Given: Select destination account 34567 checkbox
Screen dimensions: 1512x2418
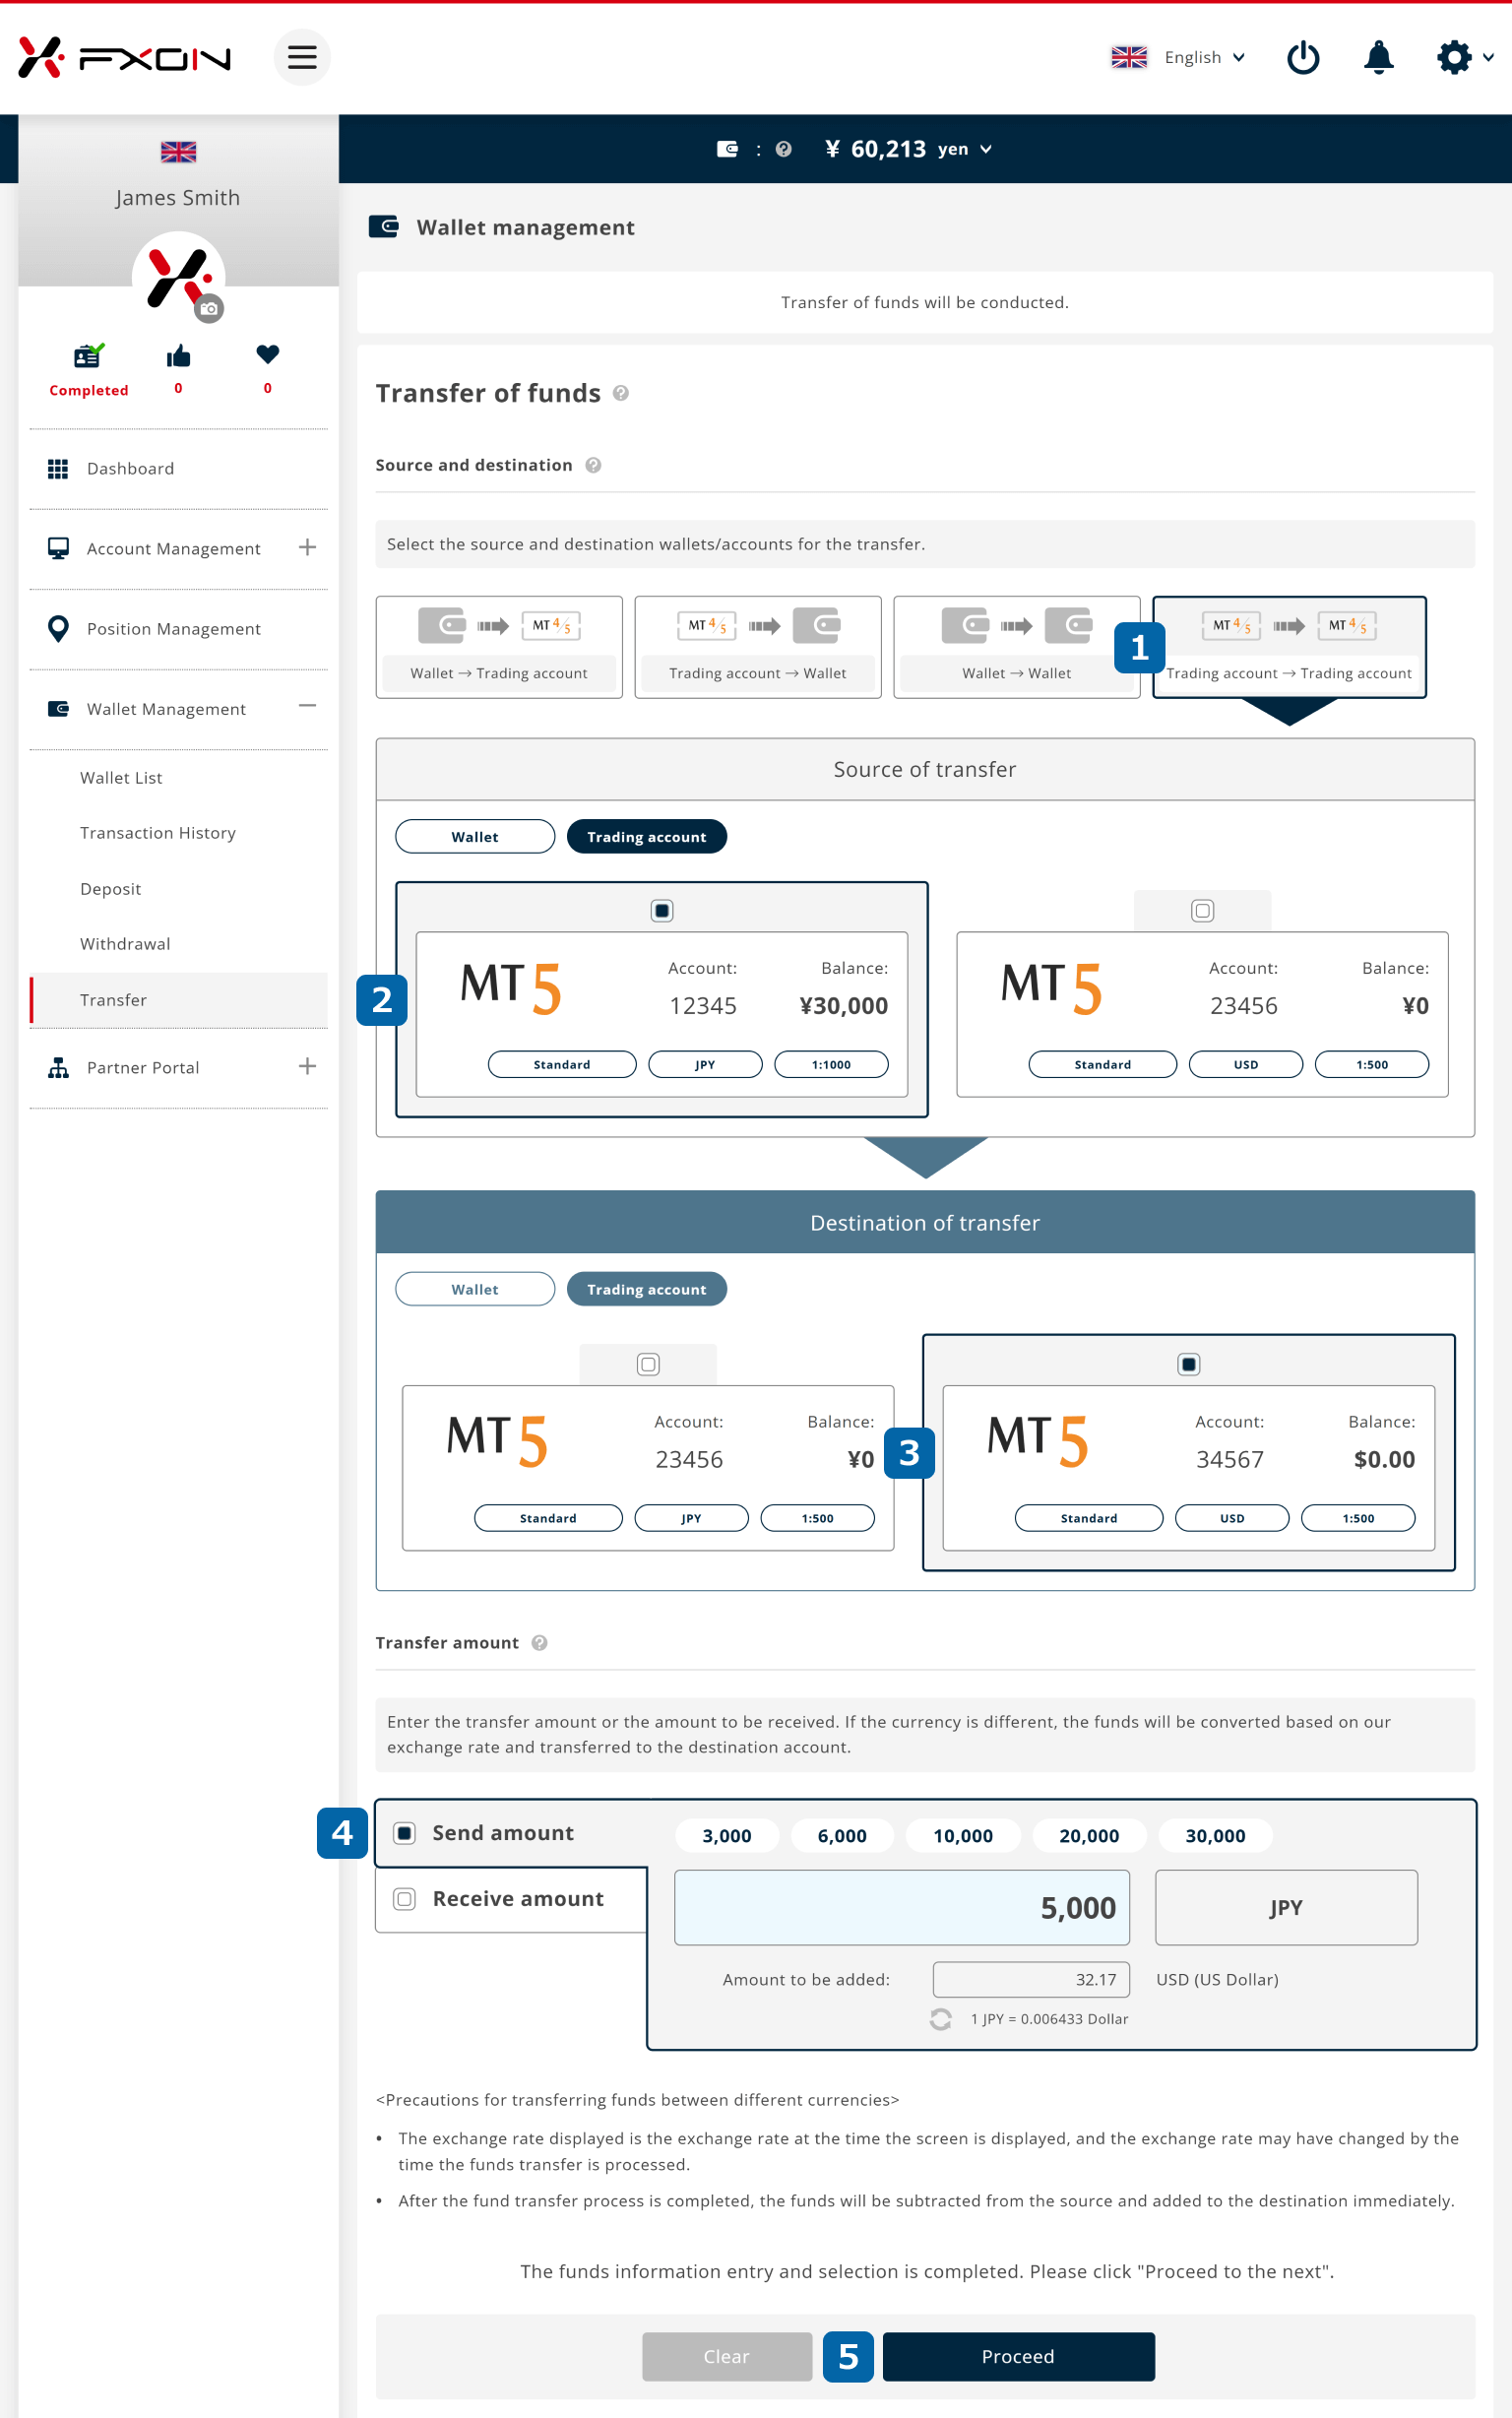Looking at the screenshot, I should [1189, 1364].
